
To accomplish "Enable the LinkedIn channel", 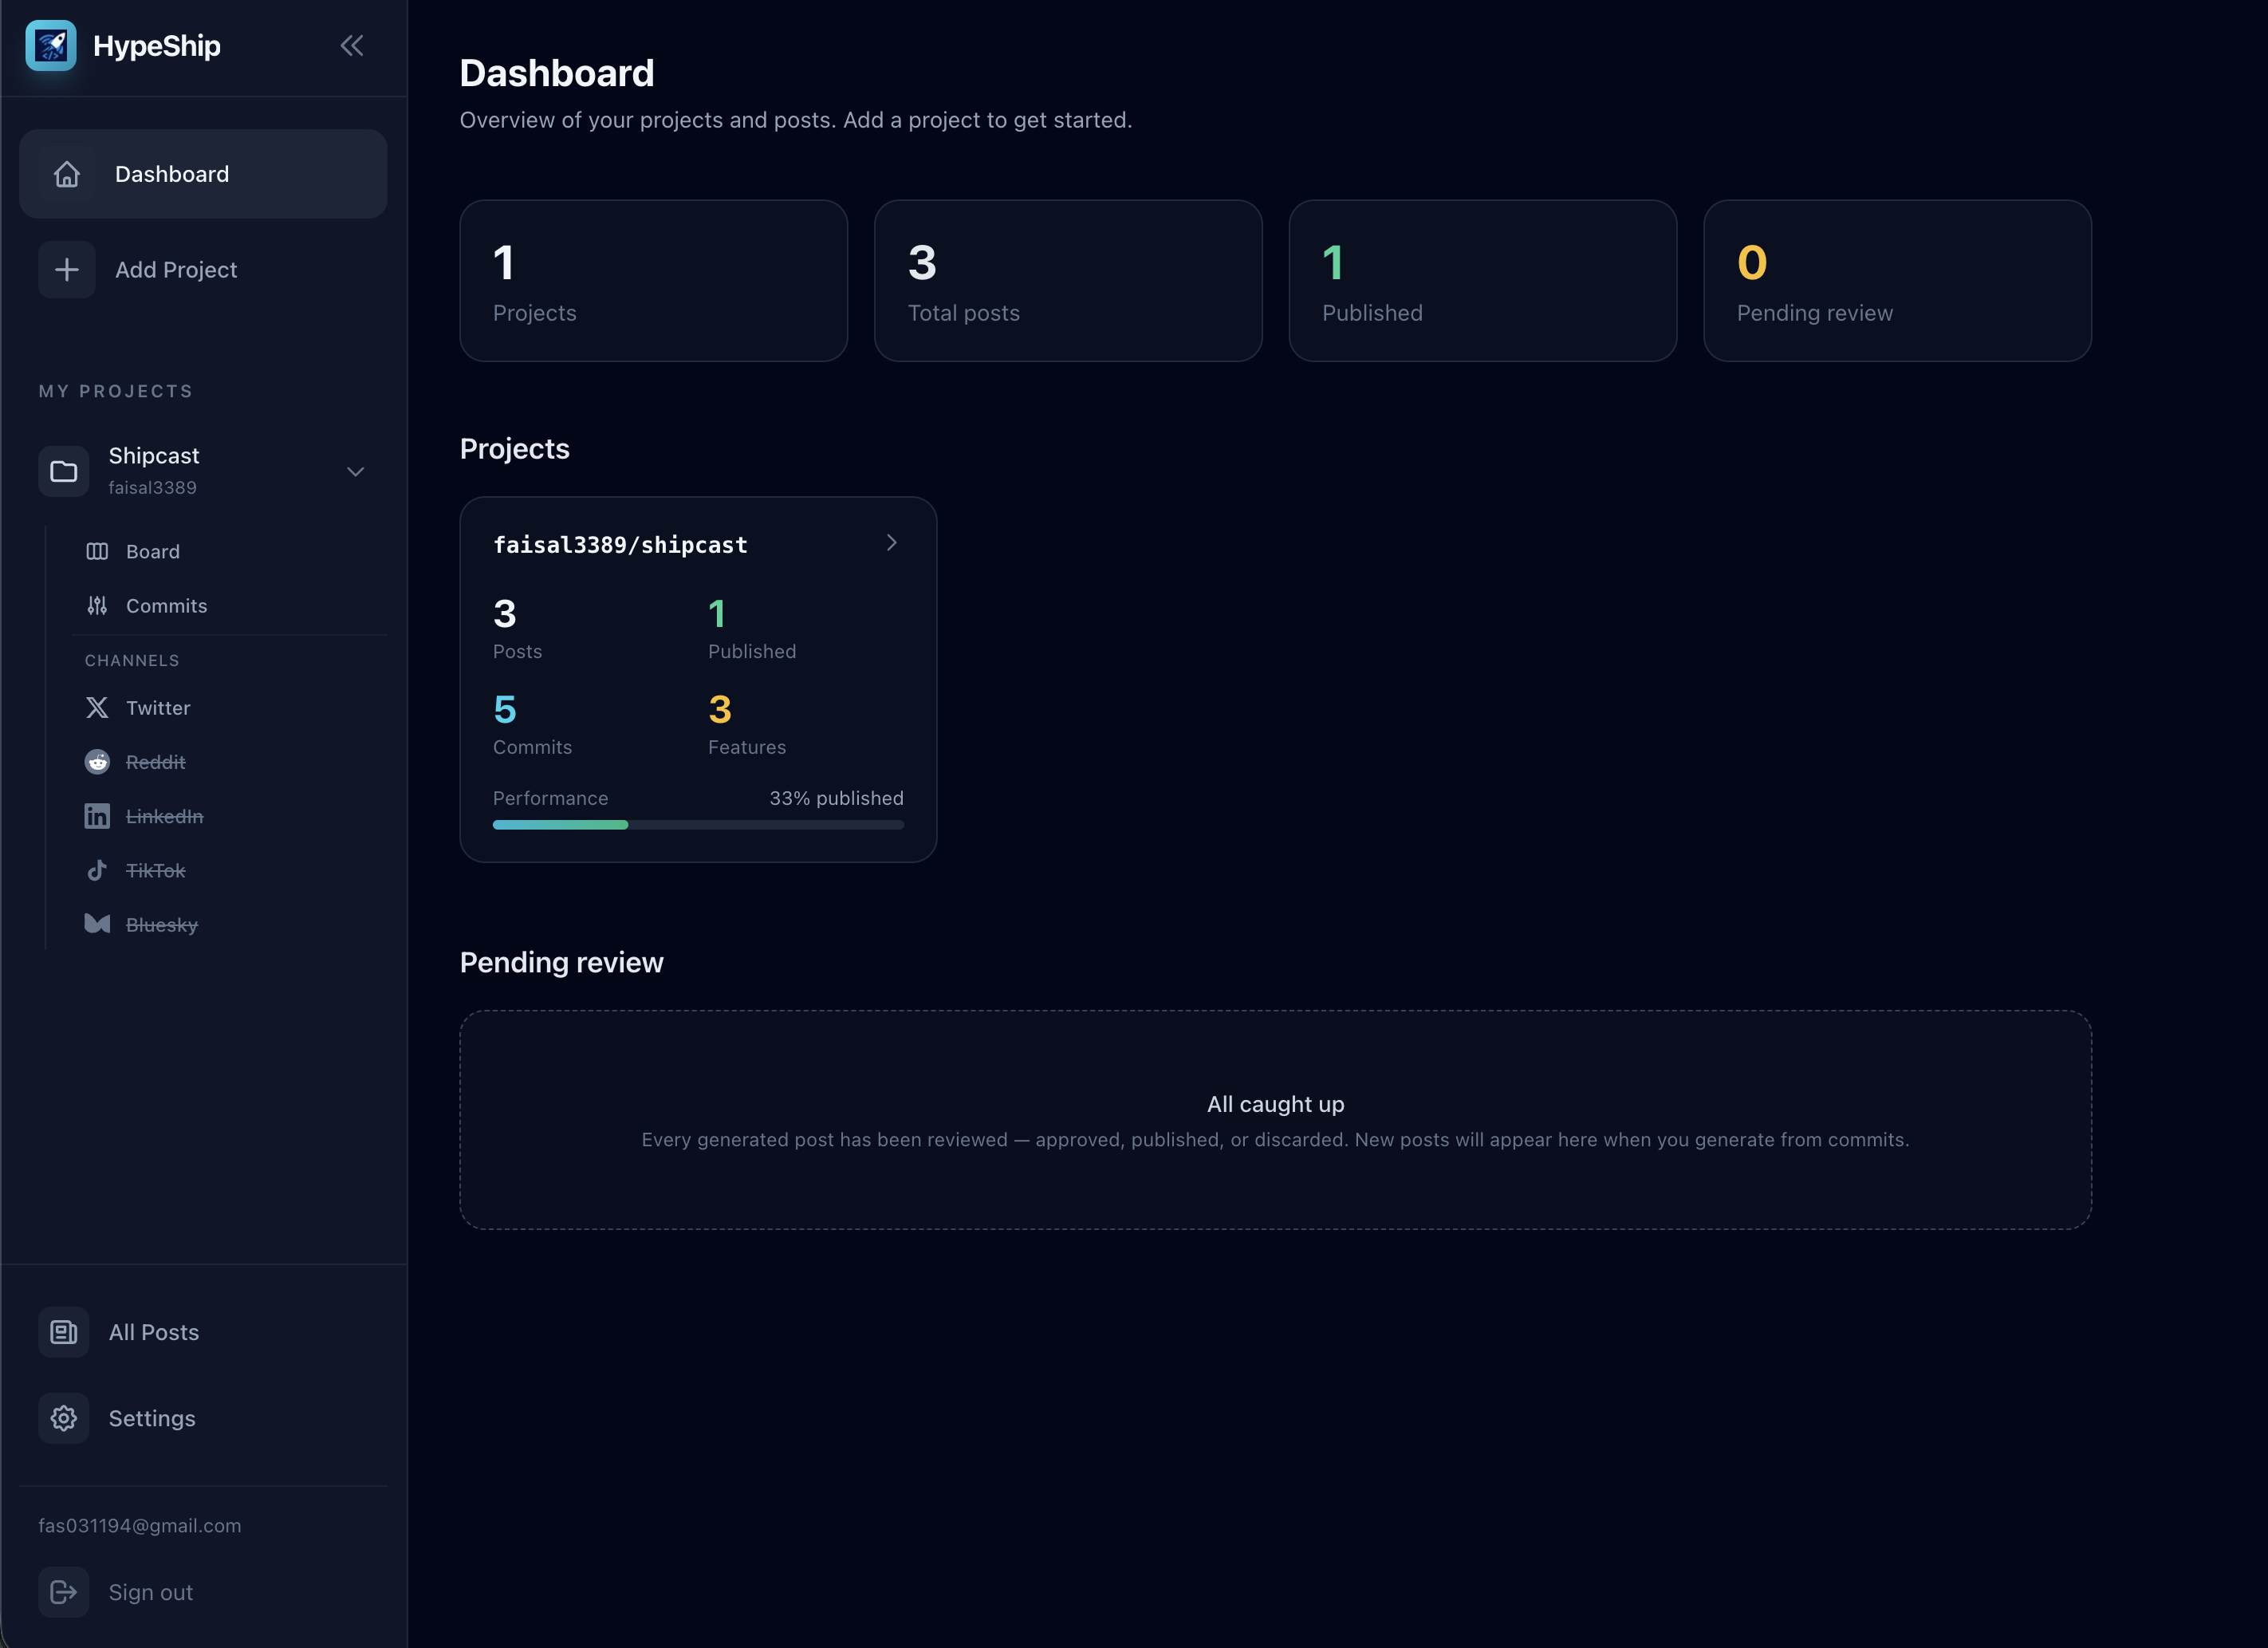I will click(164, 816).
